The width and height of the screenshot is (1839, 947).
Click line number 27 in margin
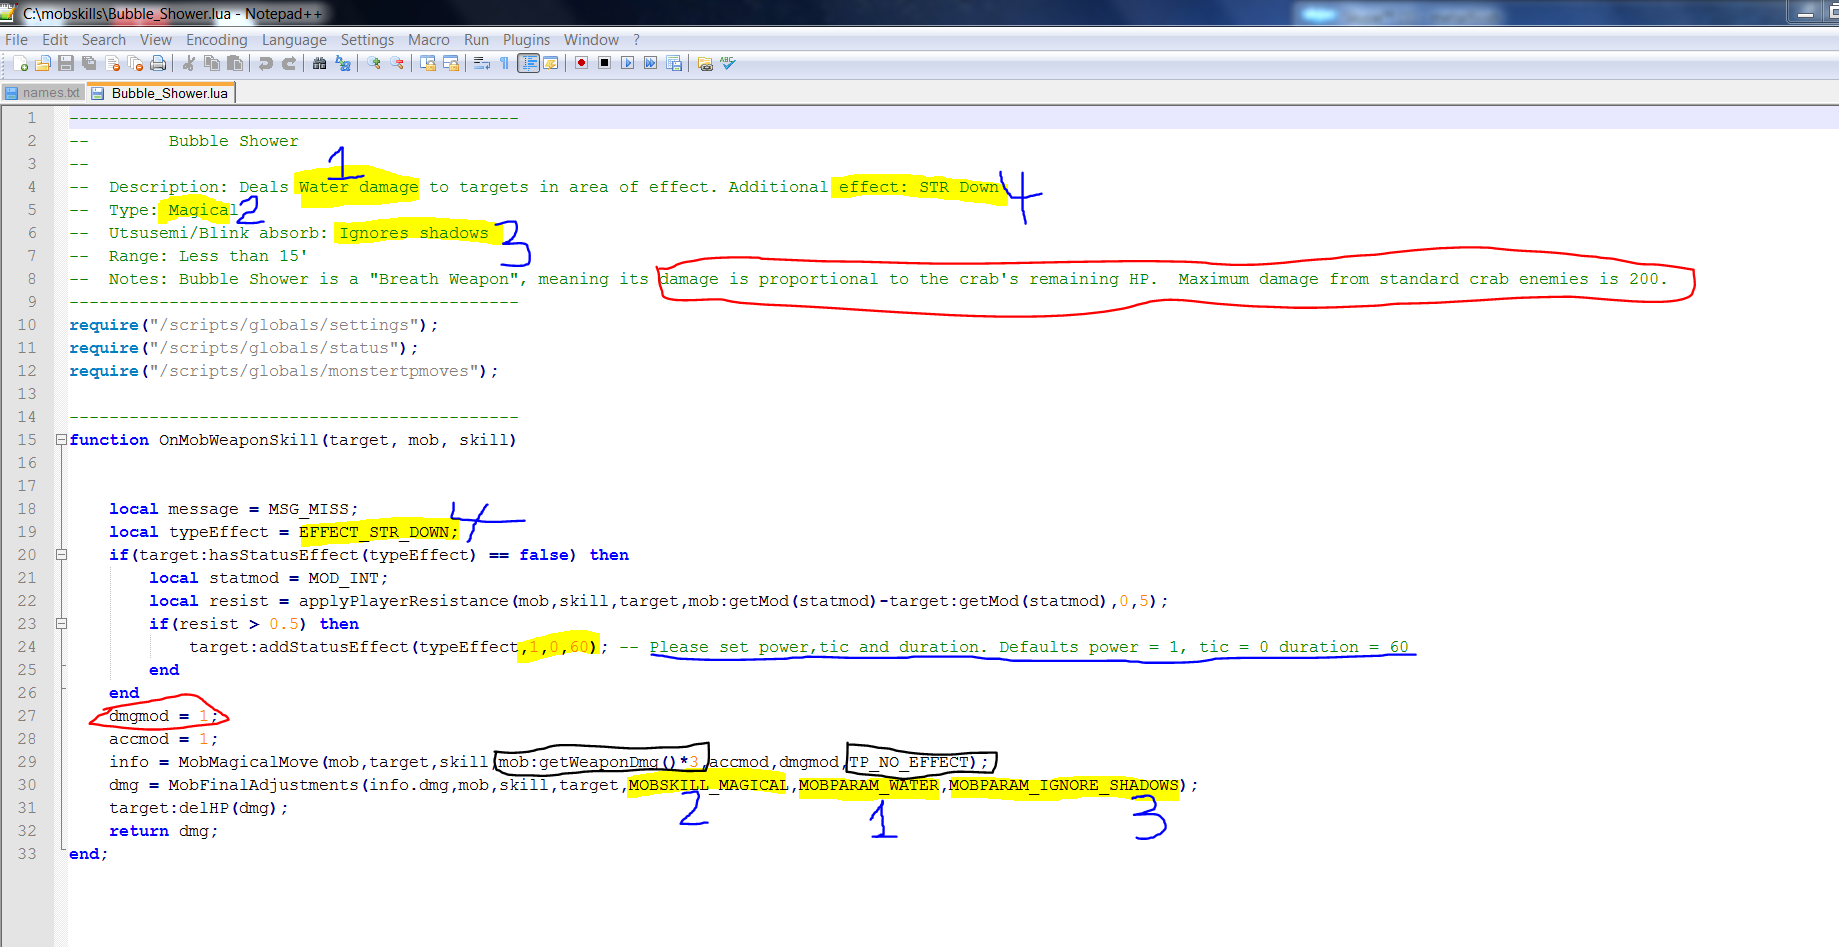pyautogui.click(x=27, y=716)
